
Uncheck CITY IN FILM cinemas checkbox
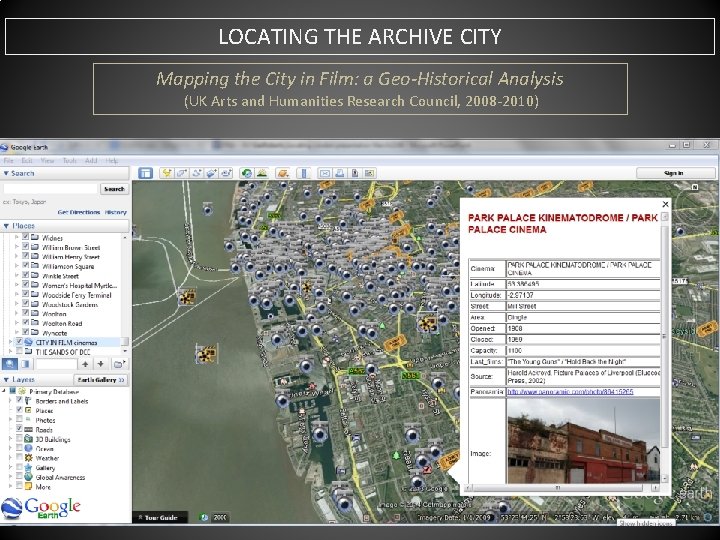19,342
